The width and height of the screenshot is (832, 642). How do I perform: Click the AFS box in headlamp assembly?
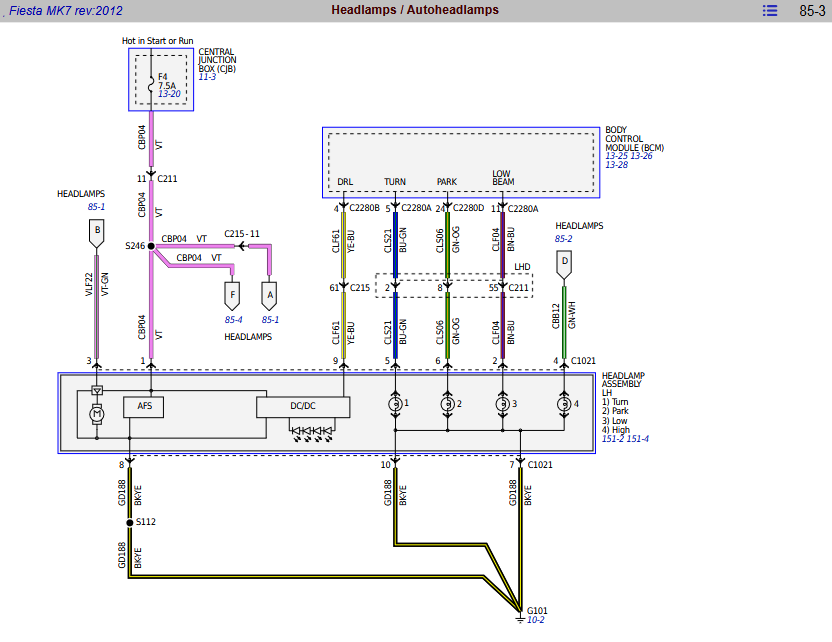[x=144, y=407]
